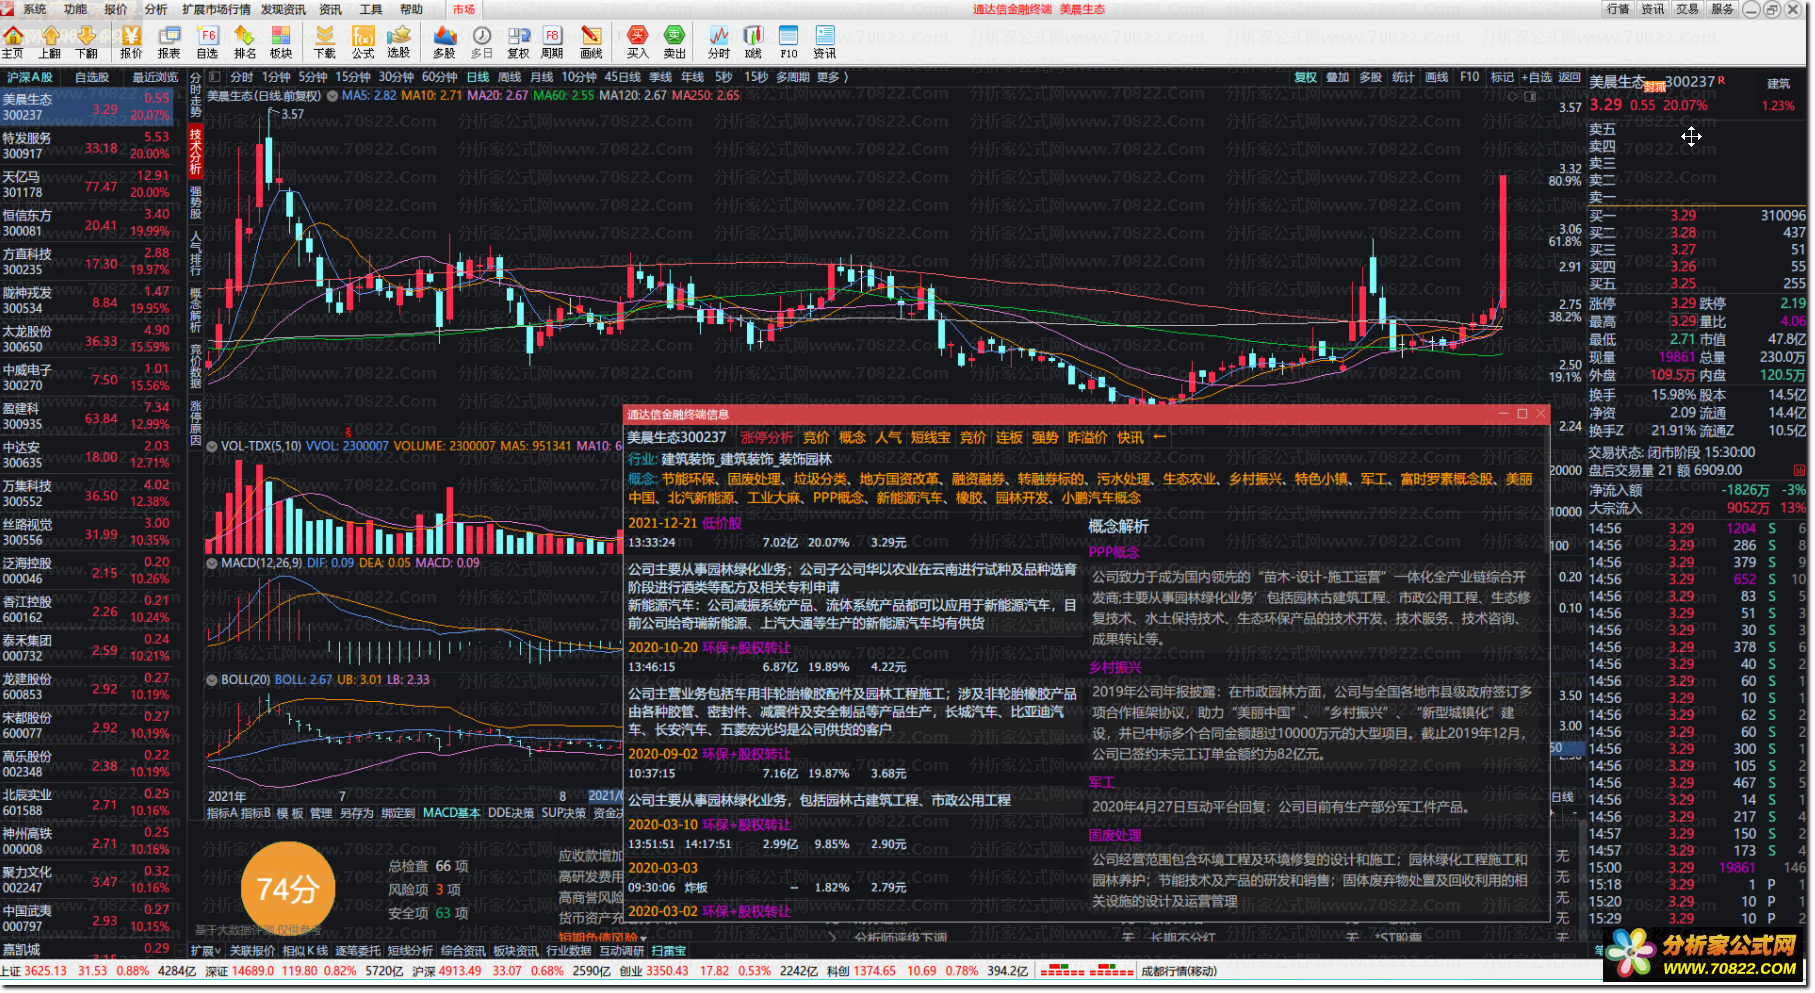Click the 下翻 page-down arrow icon
The height and width of the screenshot is (993, 1815).
click(x=87, y=43)
